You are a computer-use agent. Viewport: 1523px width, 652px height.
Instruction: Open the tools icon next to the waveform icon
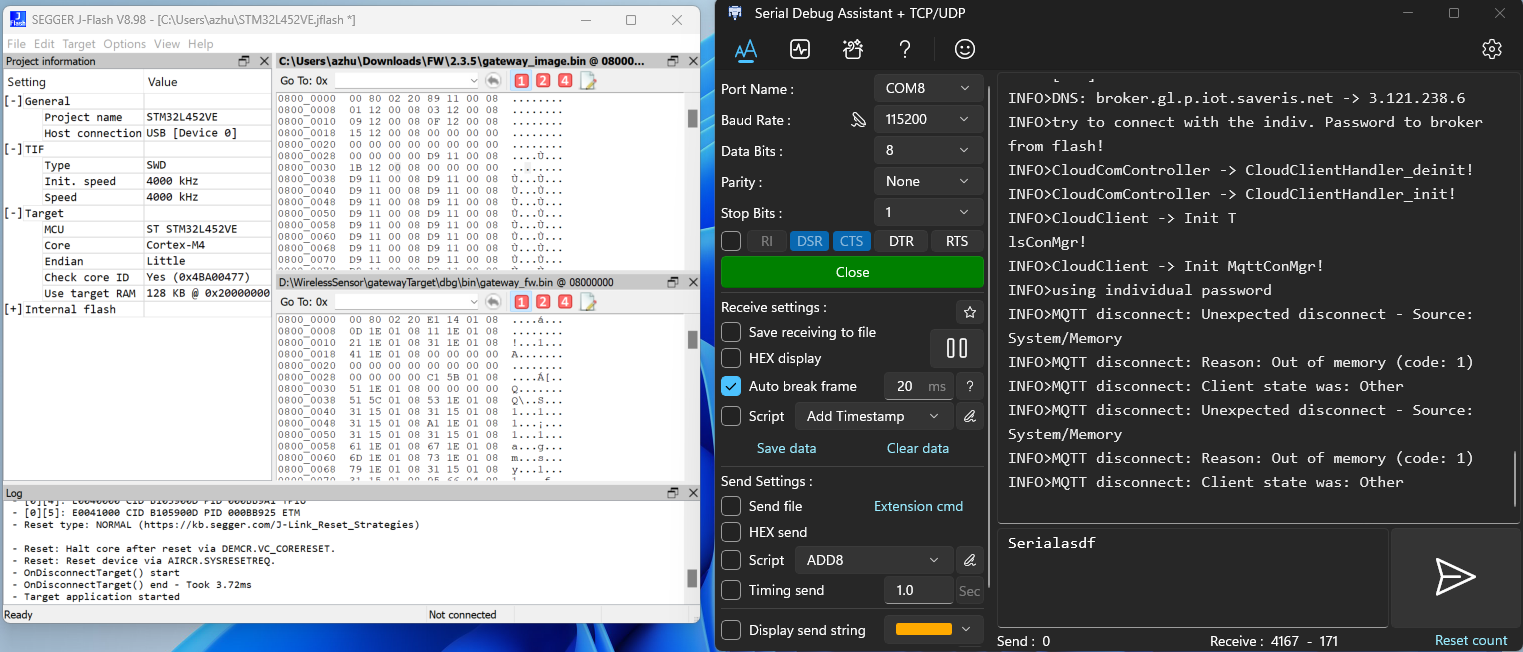[x=852, y=49]
